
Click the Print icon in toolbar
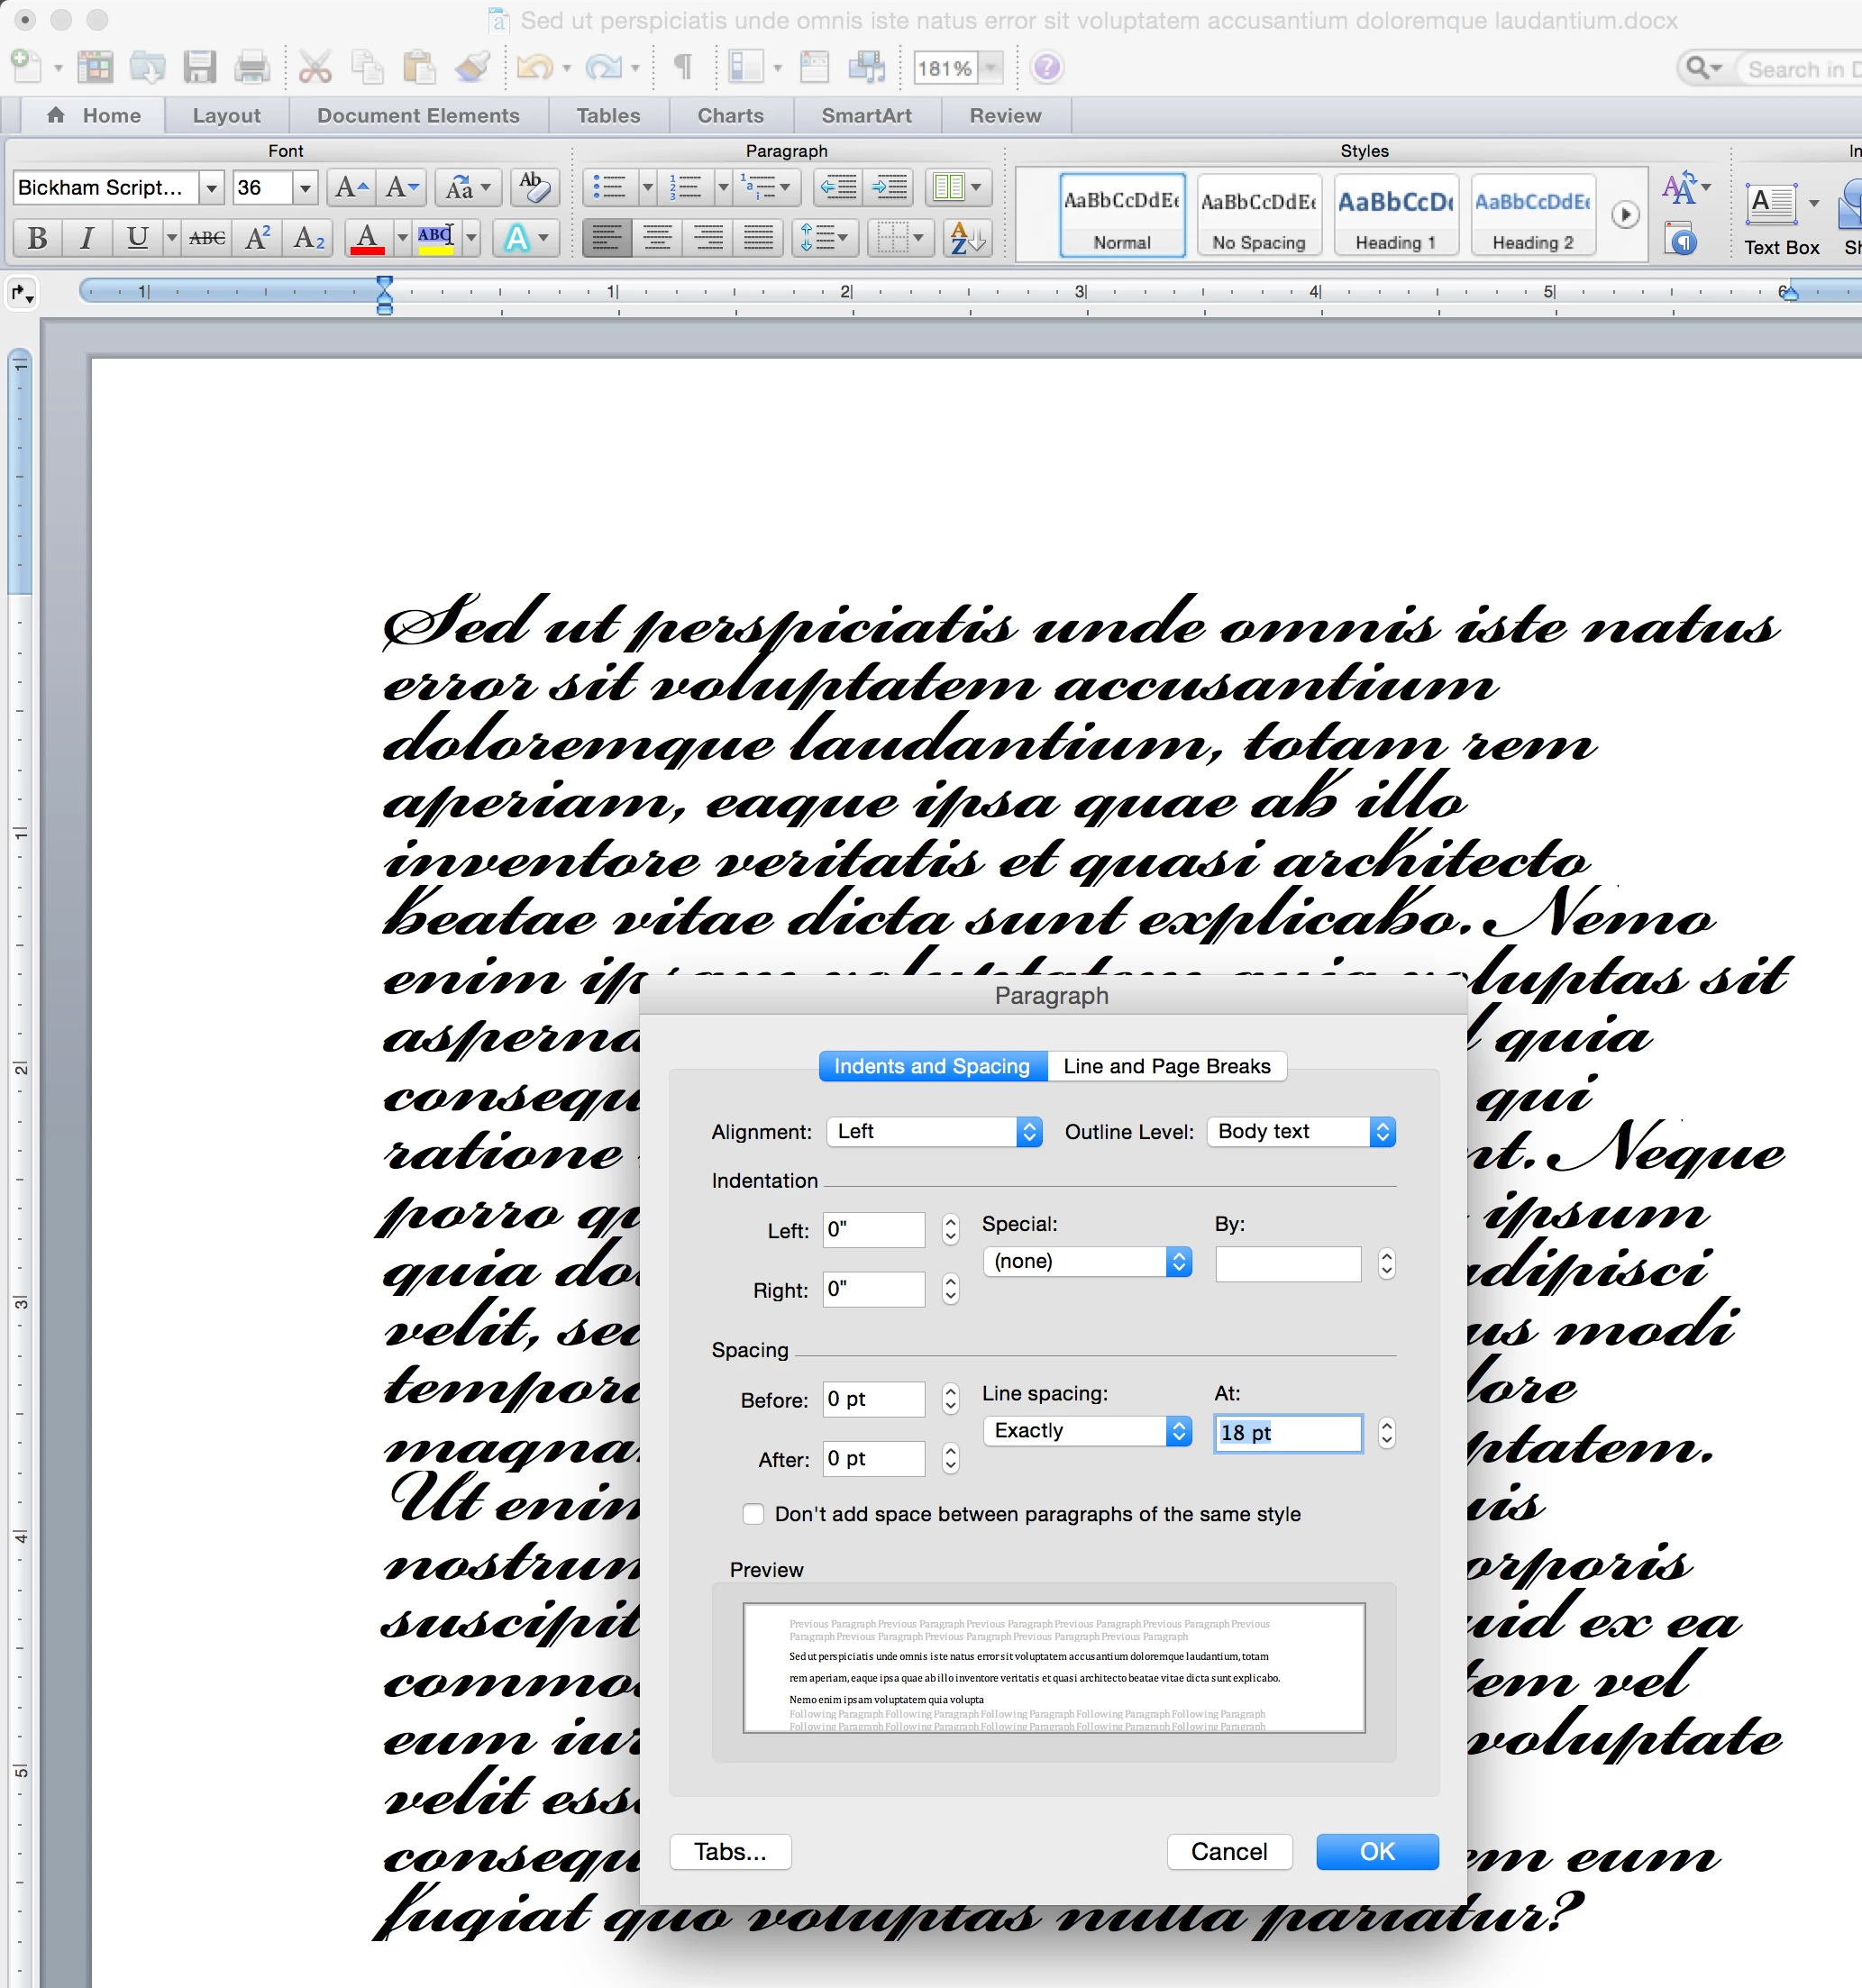click(x=251, y=68)
